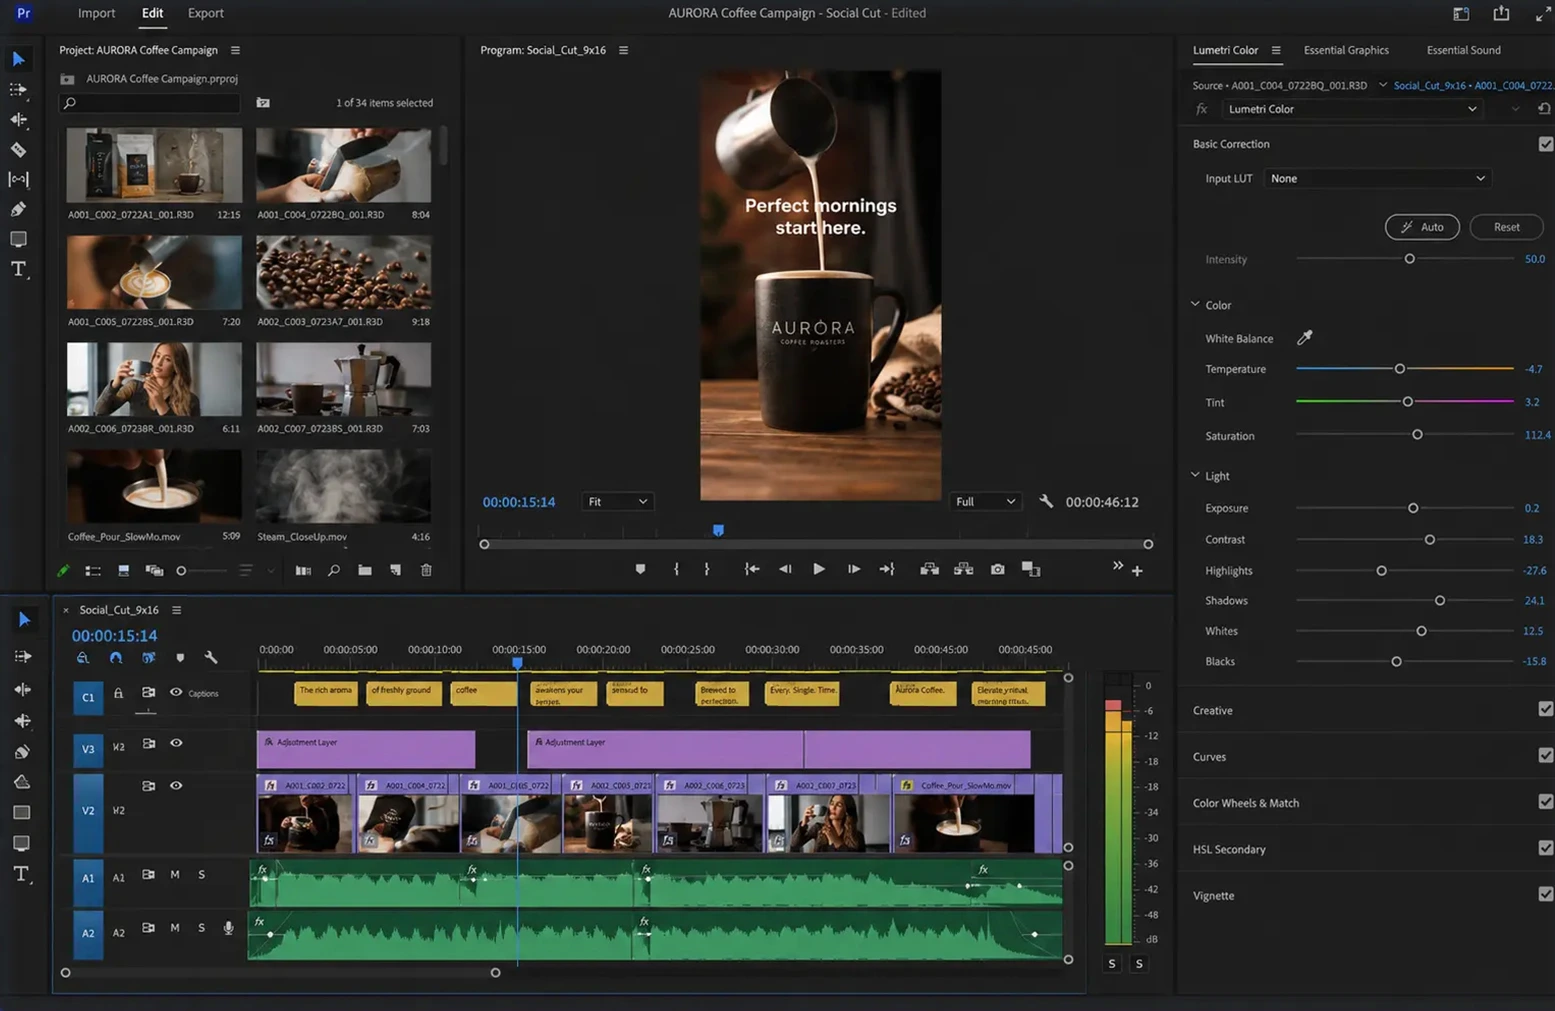Viewport: 1555px width, 1011px height.
Task: Hide the V2 track output eye
Action: point(176,786)
